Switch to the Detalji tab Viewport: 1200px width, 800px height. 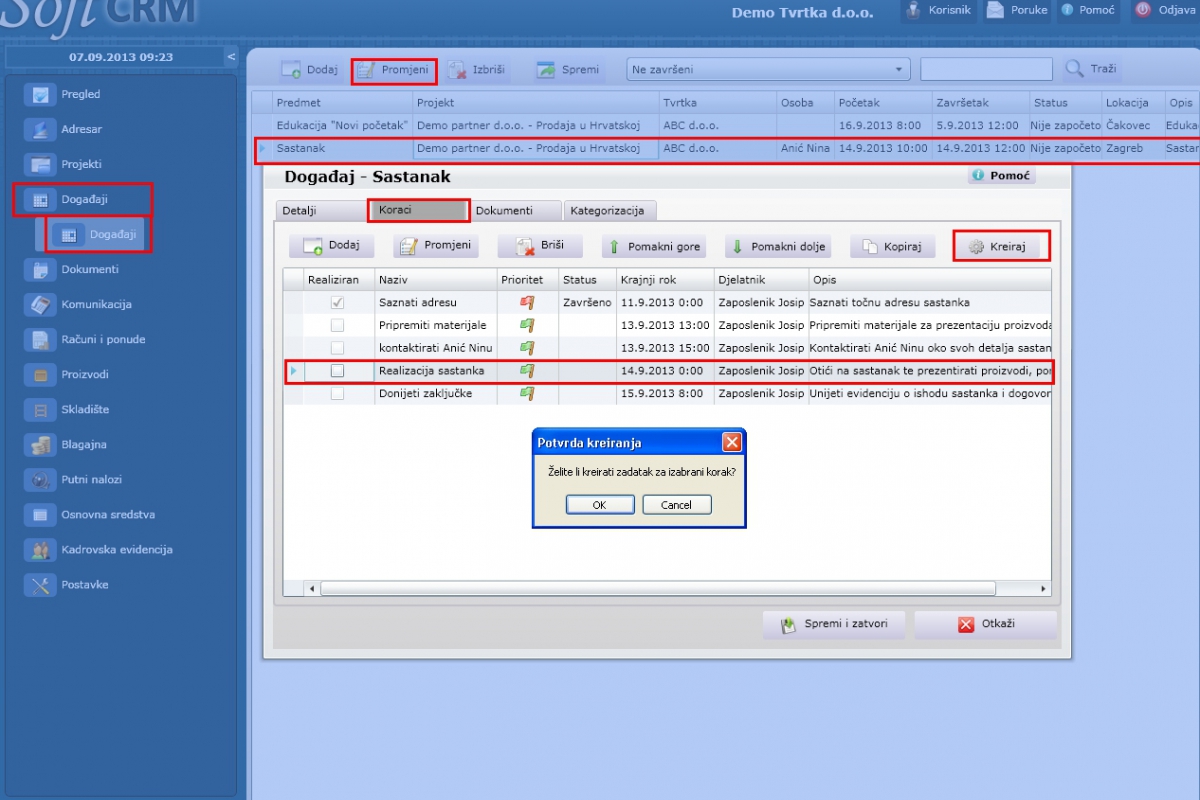tap(320, 211)
